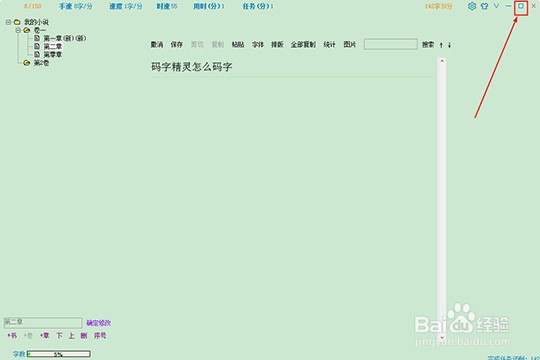Screen dimensions: 540x360
Task: Click the 时速 hourly speed stat
Action: 167,6
